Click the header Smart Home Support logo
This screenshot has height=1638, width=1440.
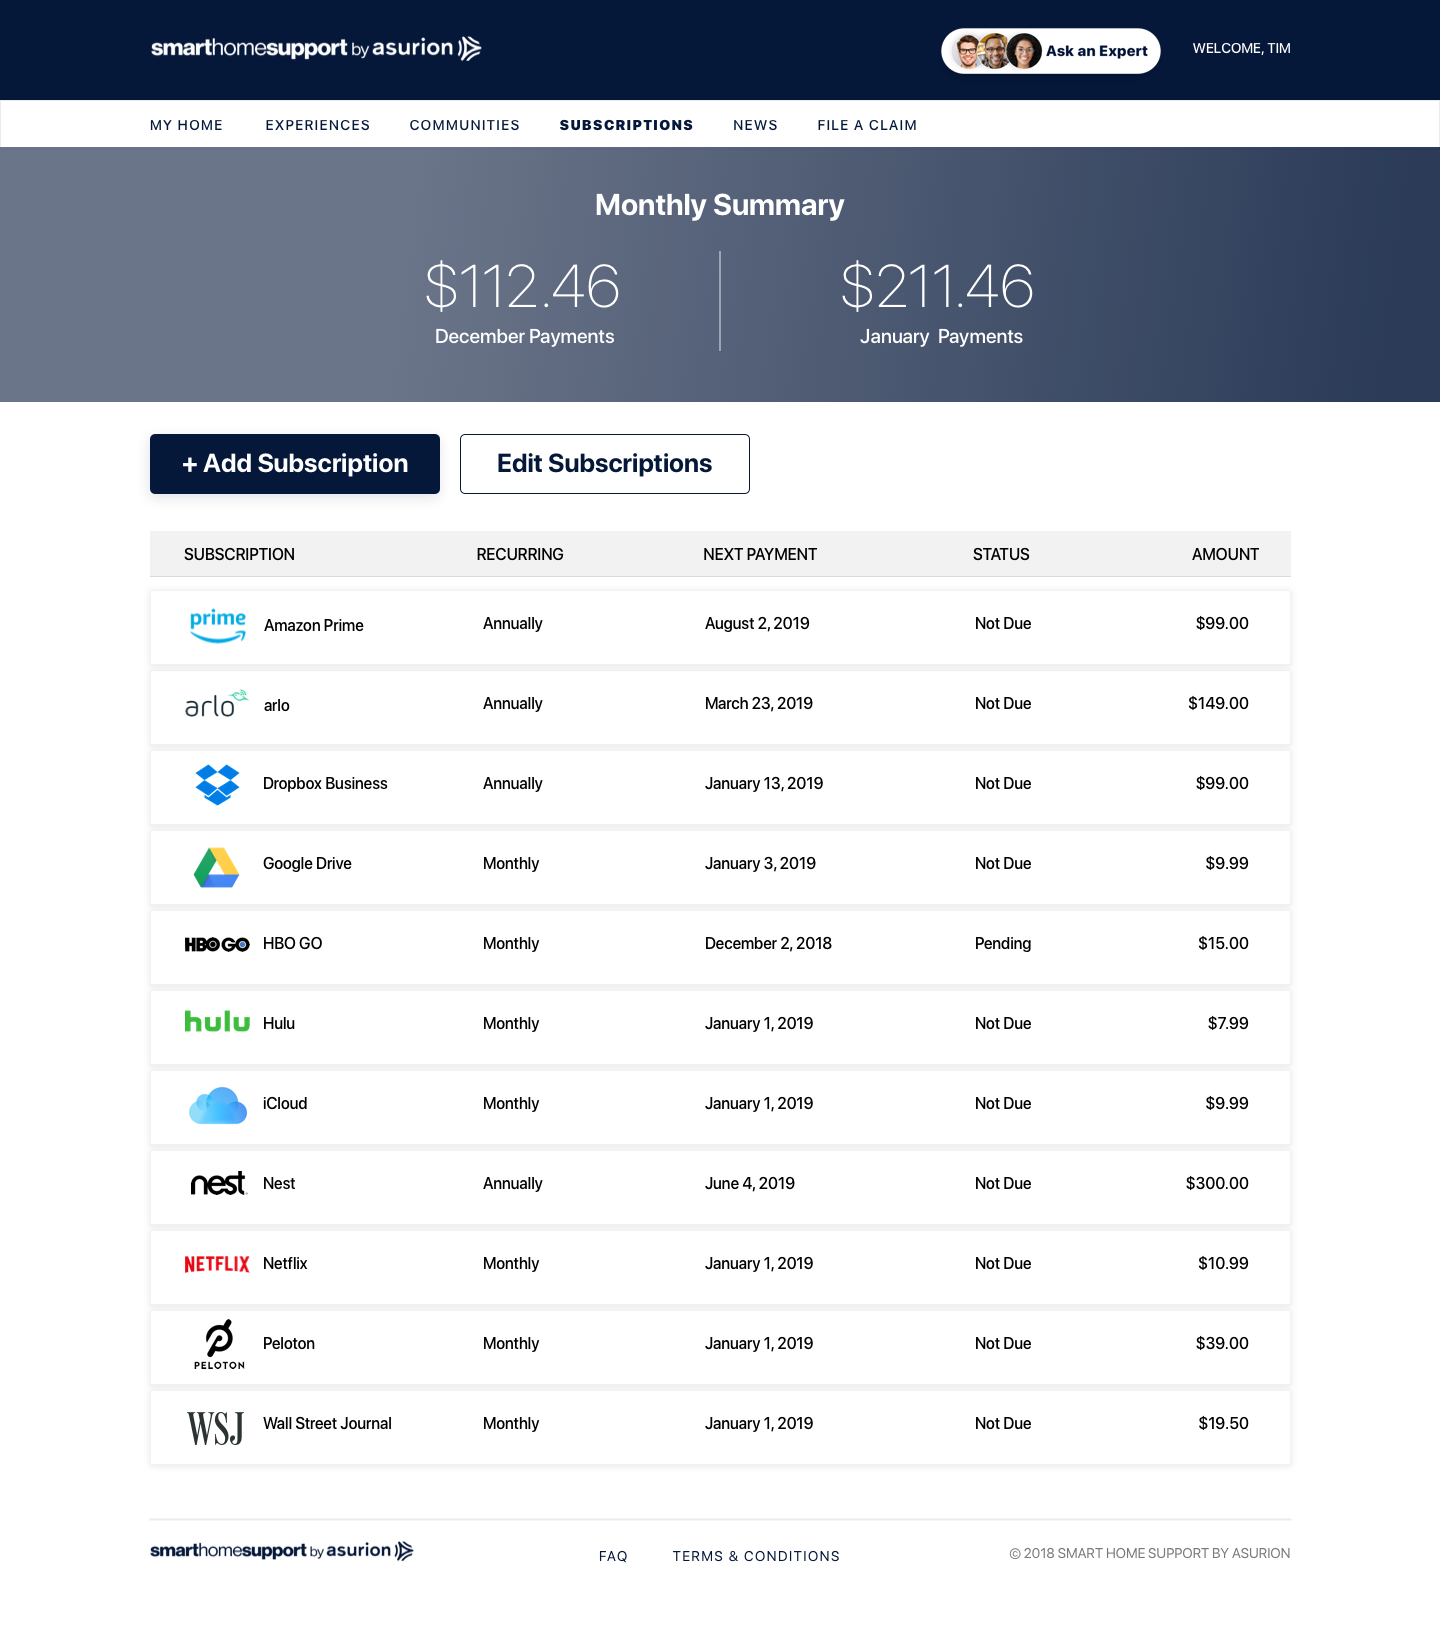tap(316, 48)
